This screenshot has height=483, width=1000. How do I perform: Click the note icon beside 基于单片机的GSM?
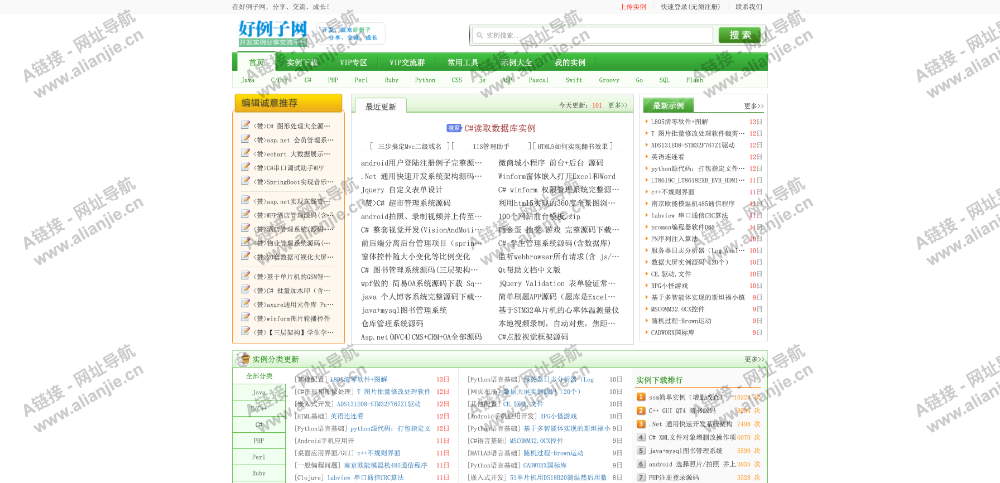pyautogui.click(x=246, y=276)
